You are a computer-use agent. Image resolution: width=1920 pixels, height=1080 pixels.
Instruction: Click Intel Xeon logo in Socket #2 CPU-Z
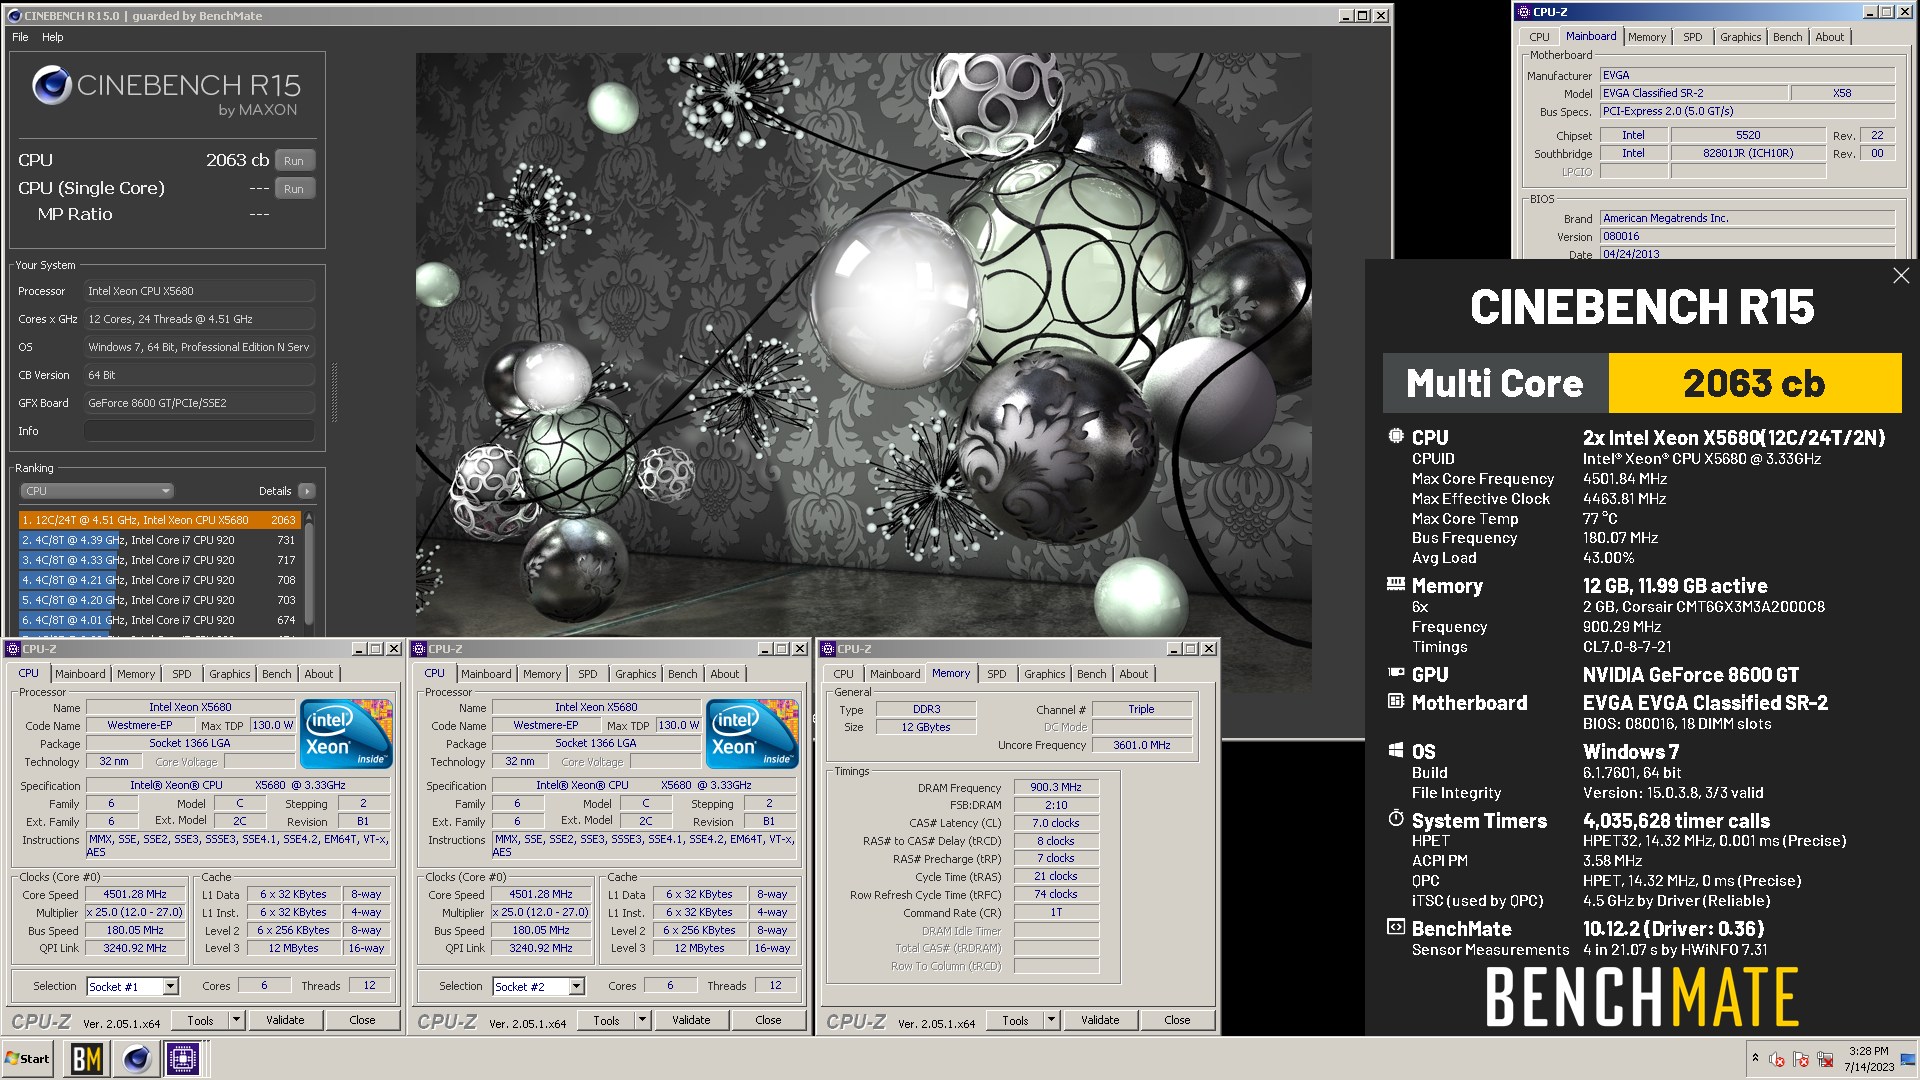click(752, 734)
